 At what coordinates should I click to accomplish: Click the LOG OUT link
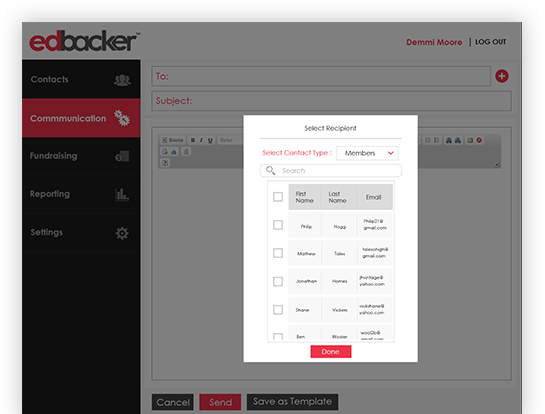(x=490, y=42)
